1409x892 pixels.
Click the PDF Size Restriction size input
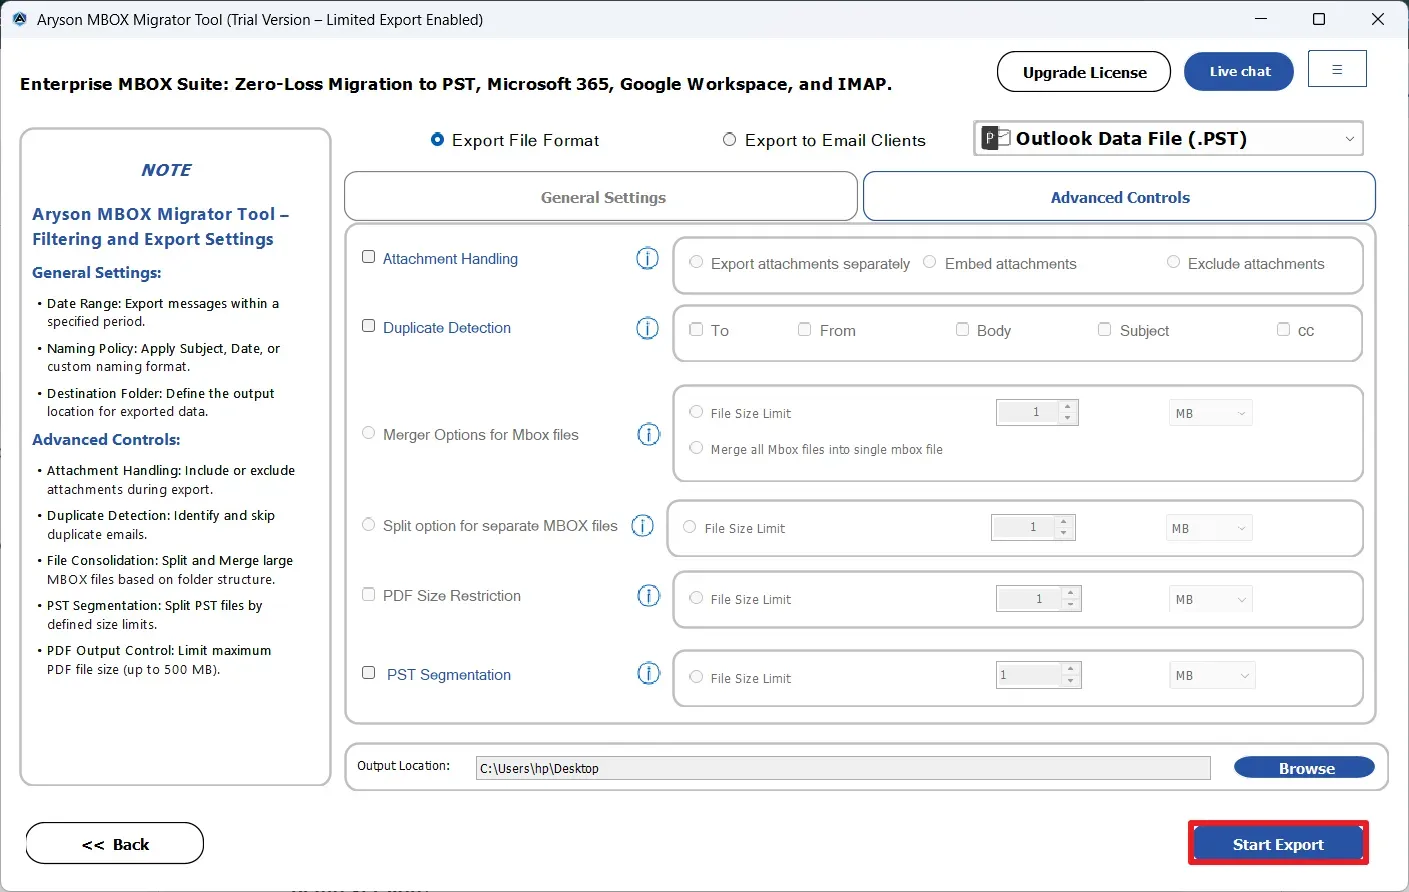pyautogui.click(x=1029, y=599)
